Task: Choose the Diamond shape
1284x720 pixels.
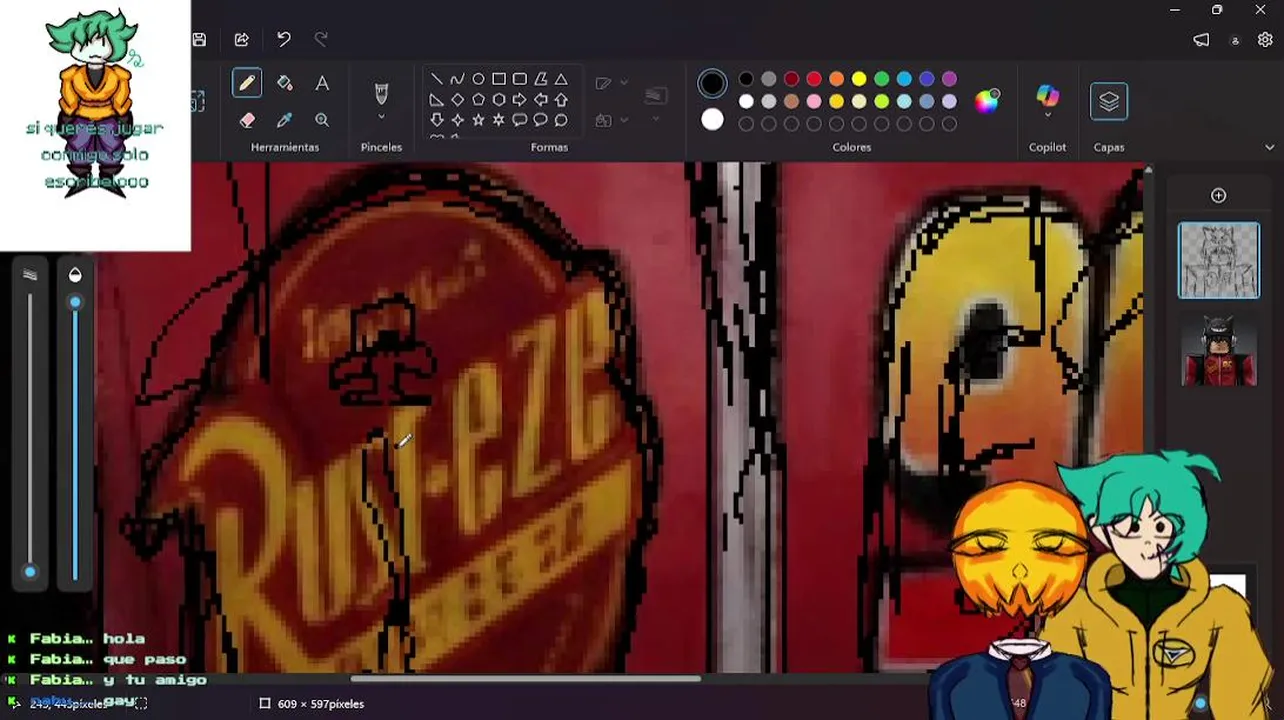Action: [457, 100]
